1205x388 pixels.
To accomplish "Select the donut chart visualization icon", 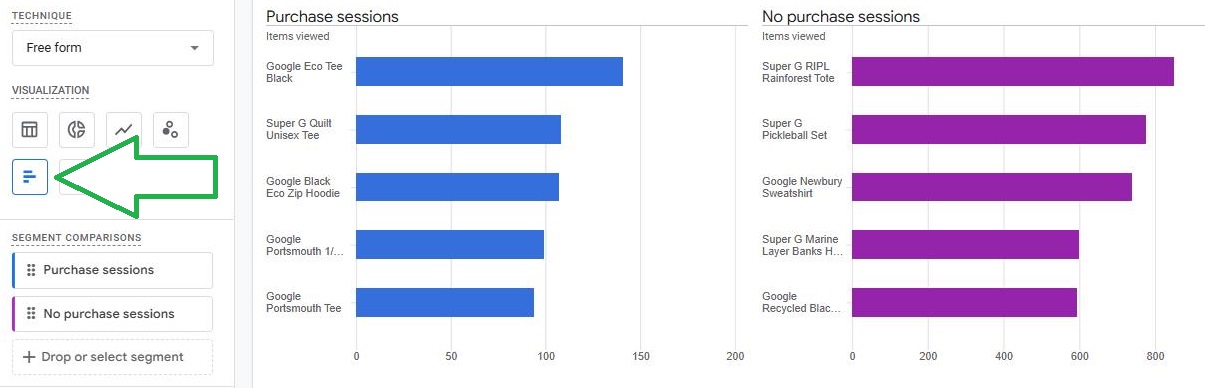I will tap(76, 130).
